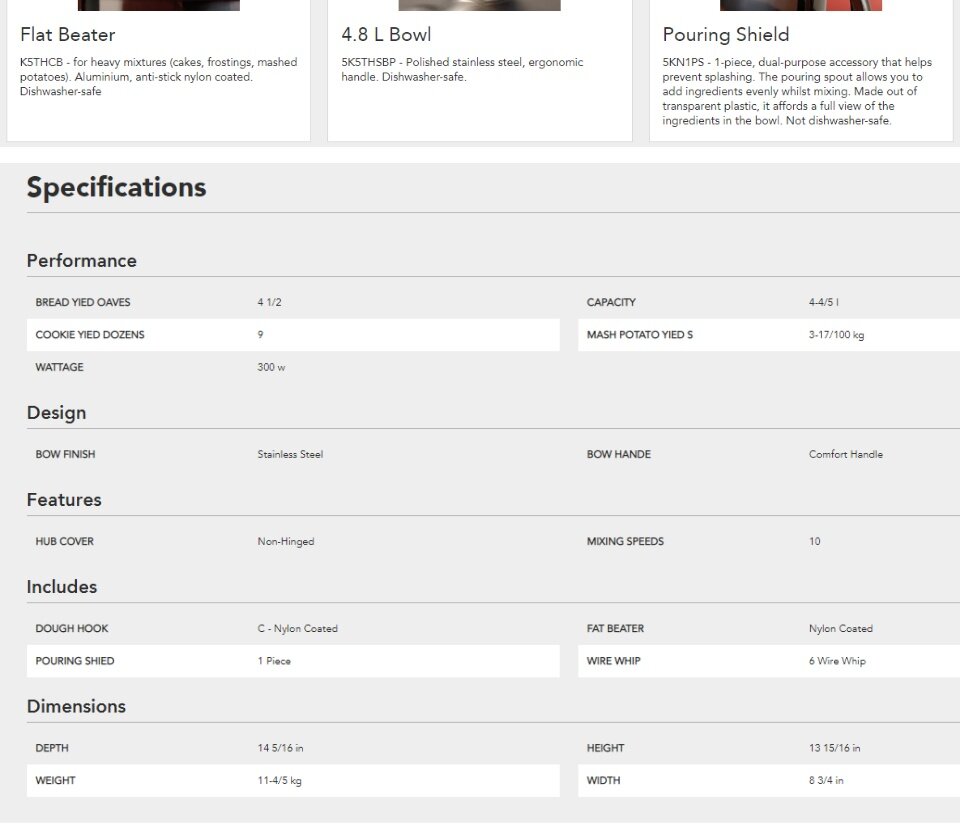The image size is (960, 836).
Task: Click the weight value 11-4/5 kg
Action: (279, 780)
